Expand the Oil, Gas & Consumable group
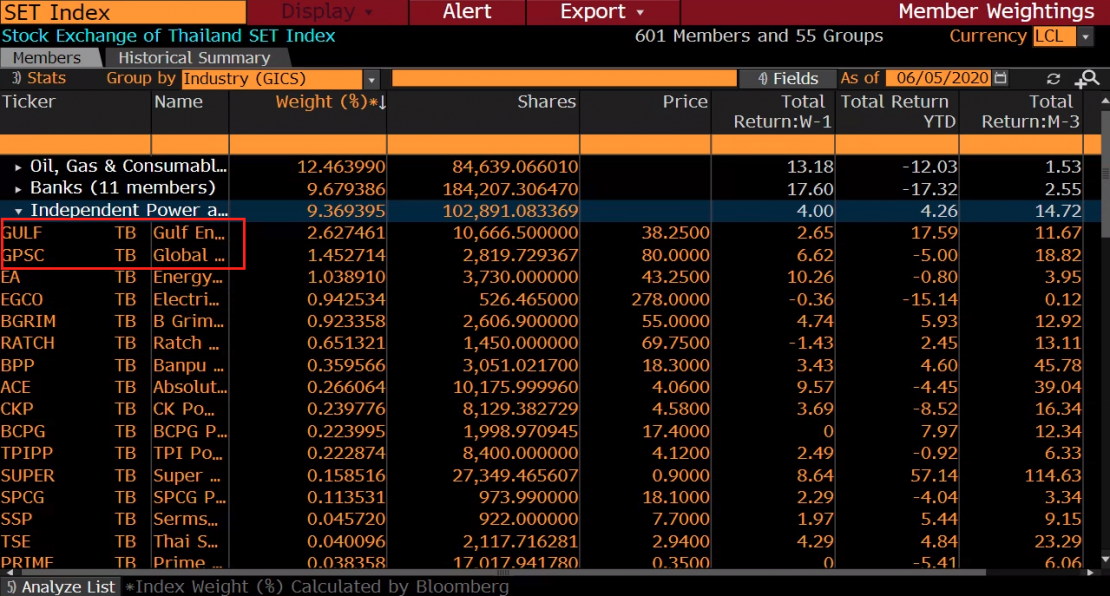This screenshot has width=1110, height=596. click(18, 166)
